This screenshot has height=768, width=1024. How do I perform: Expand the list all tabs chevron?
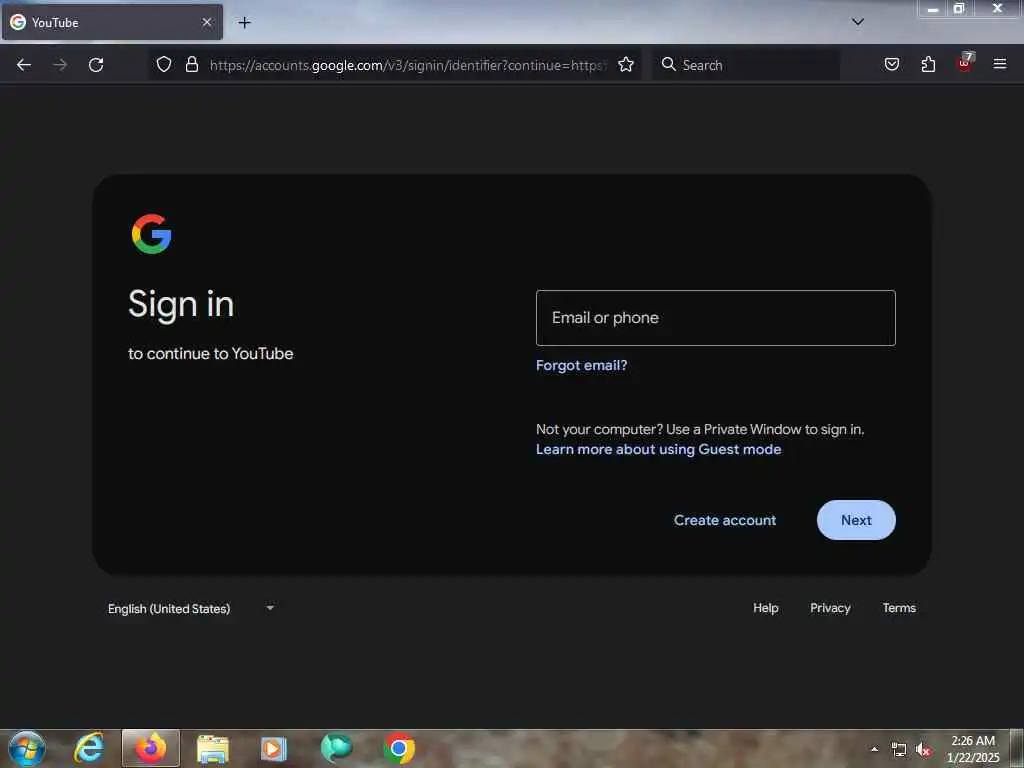pyautogui.click(x=858, y=22)
